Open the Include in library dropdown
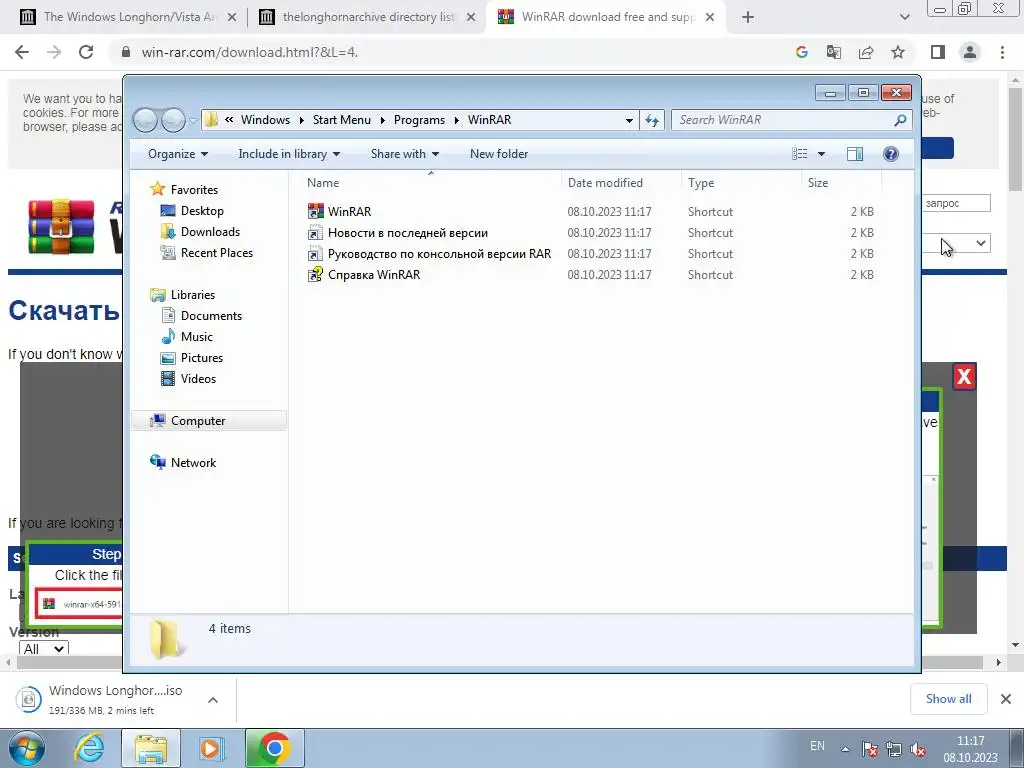 289,153
